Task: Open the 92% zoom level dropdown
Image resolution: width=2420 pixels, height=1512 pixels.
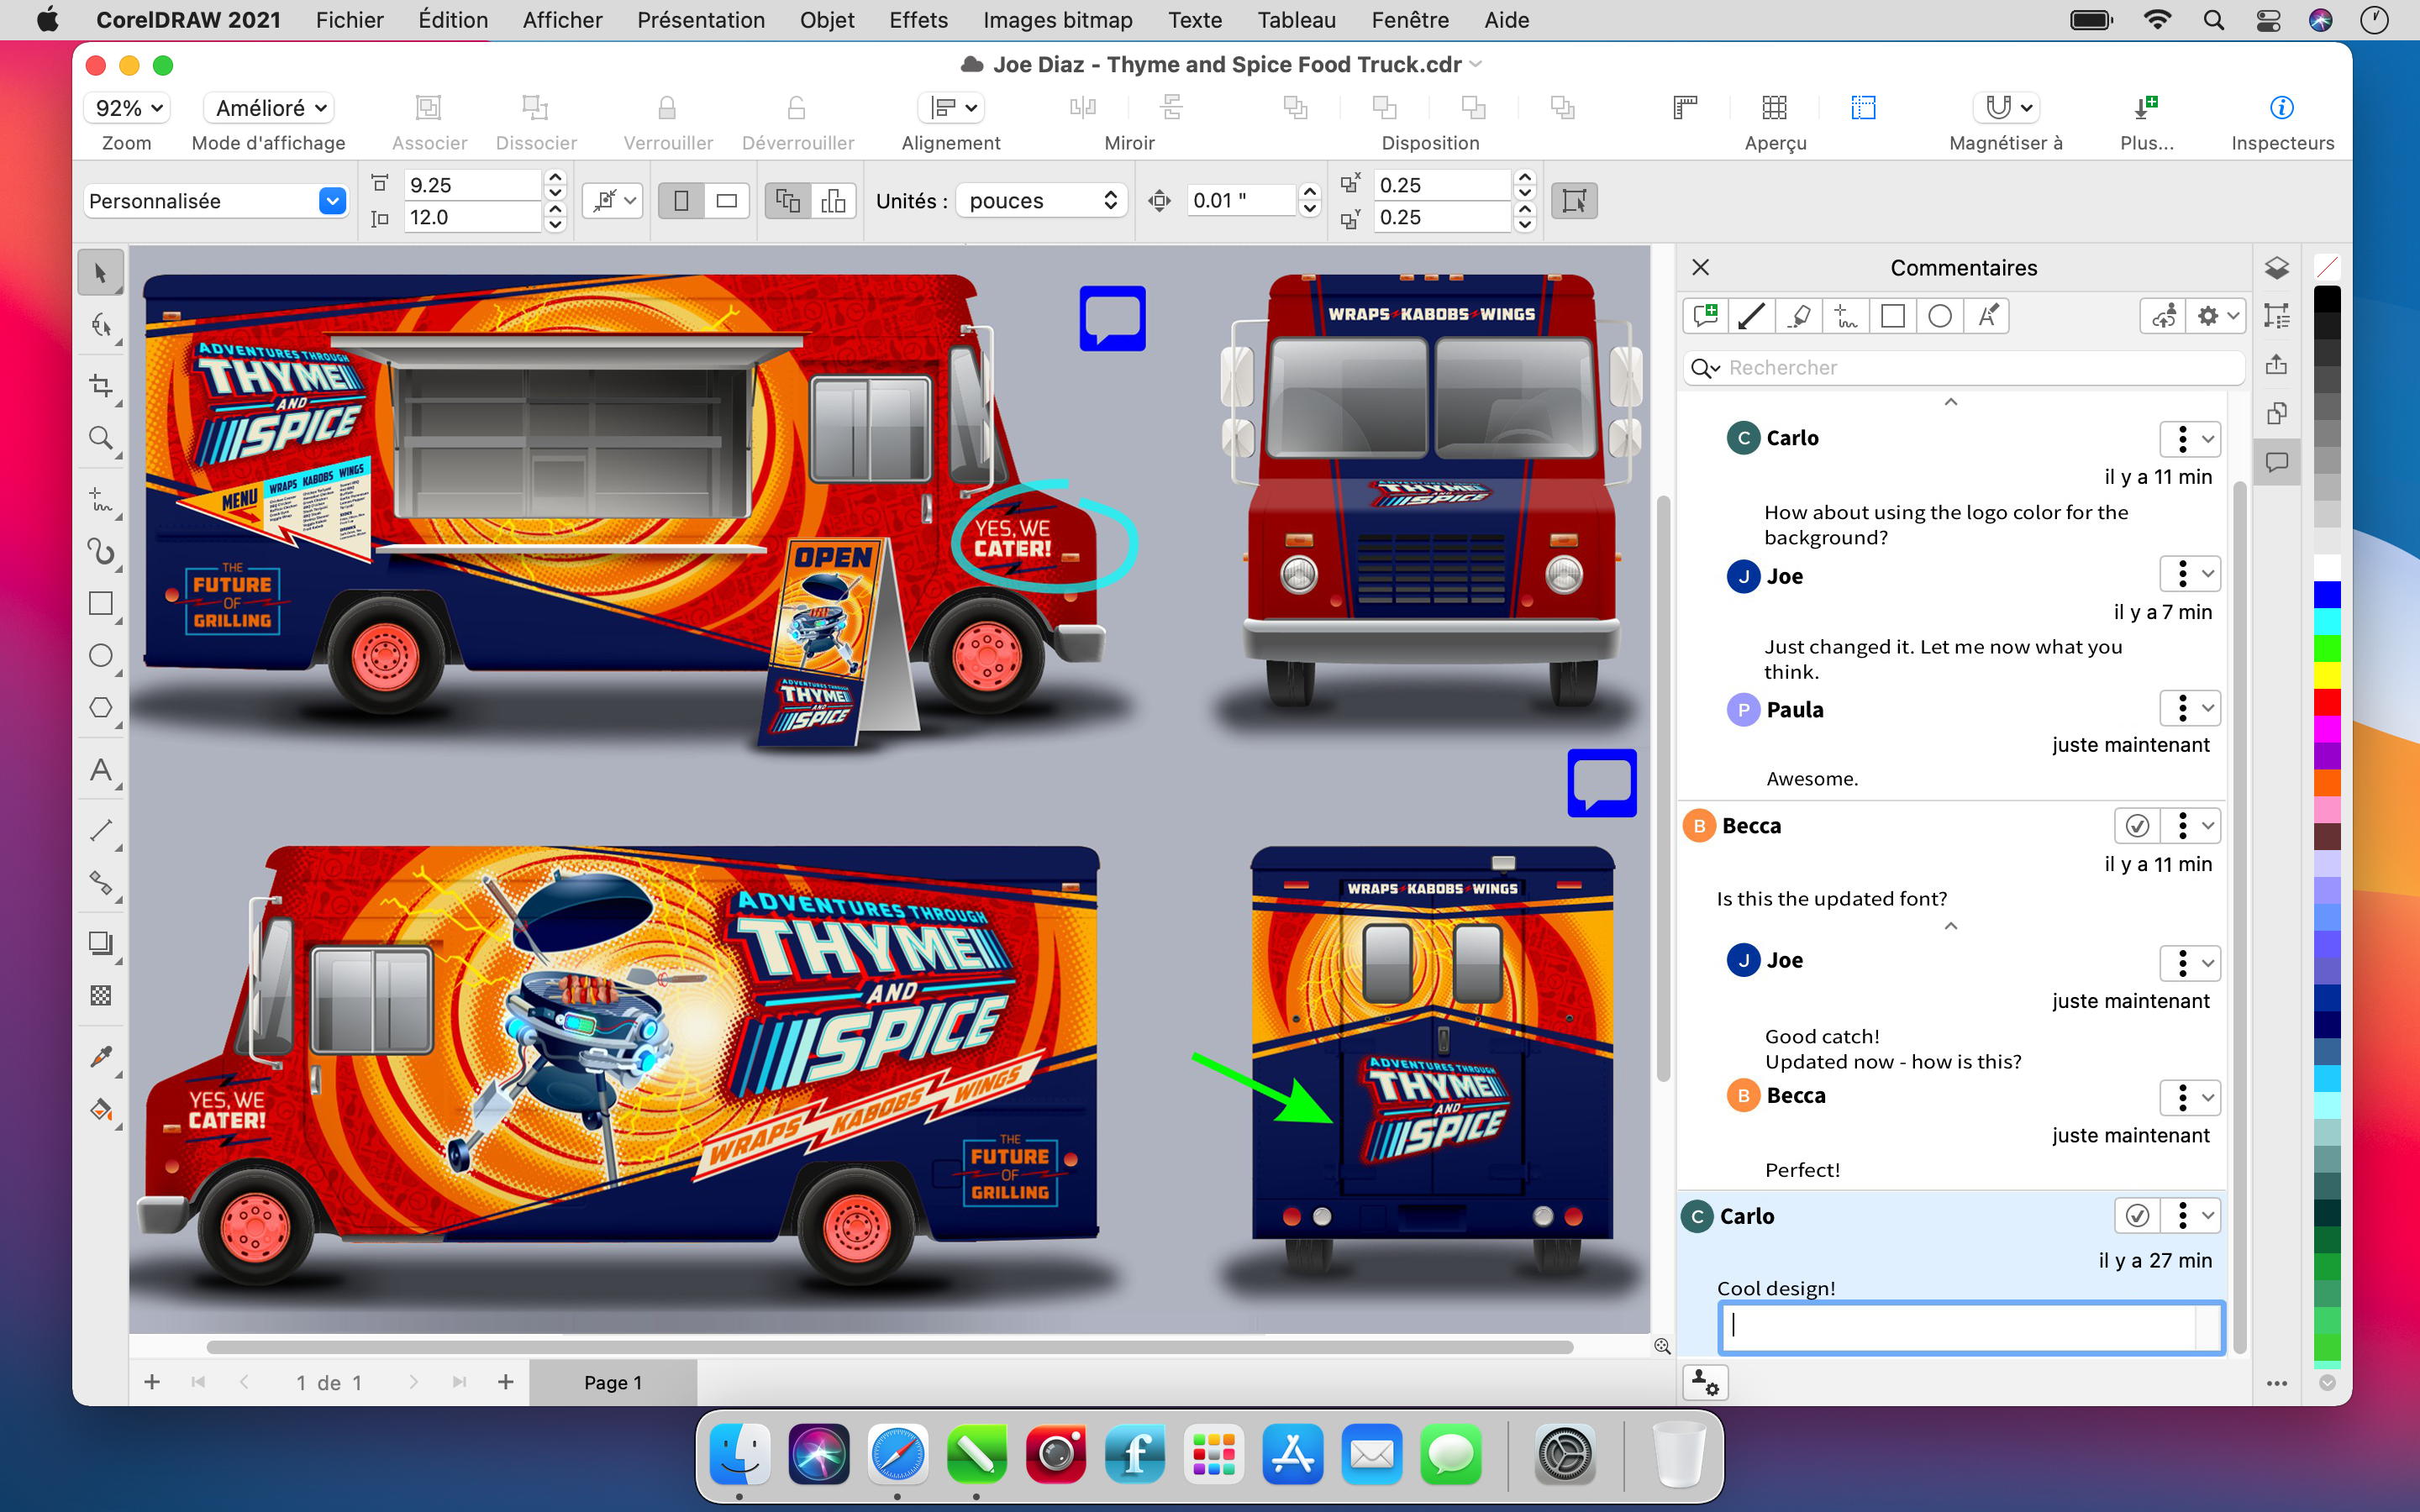Action: coord(126,107)
